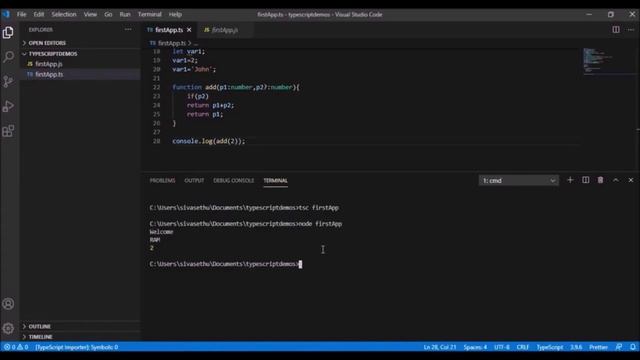Open the Manage gear icon
Screen dimensions: 640x360
[8, 328]
